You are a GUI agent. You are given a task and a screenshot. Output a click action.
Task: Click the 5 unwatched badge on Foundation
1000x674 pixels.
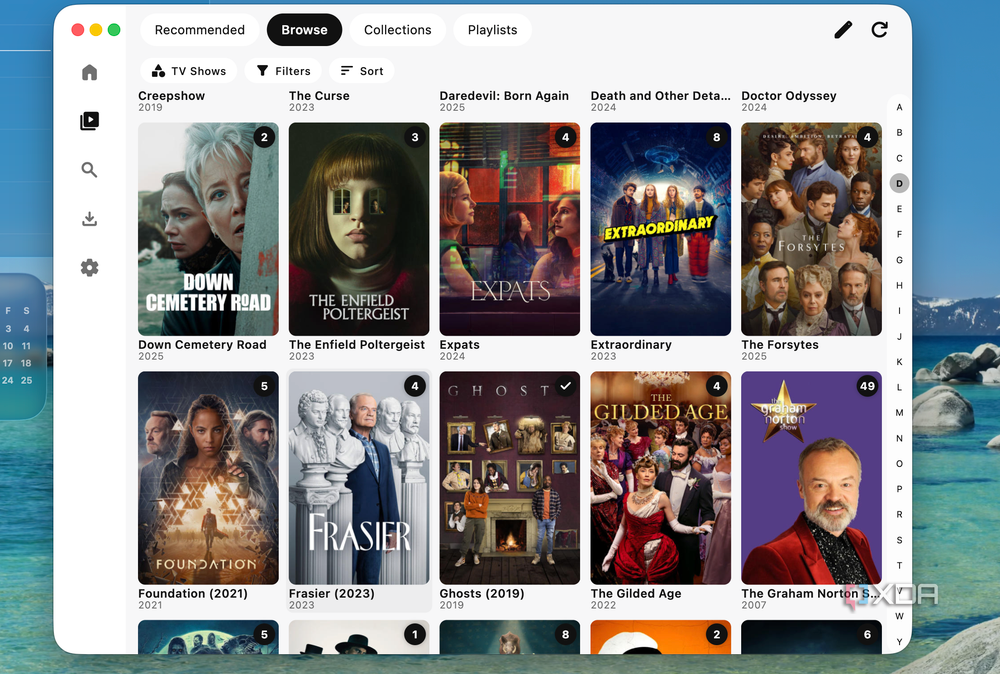(265, 386)
